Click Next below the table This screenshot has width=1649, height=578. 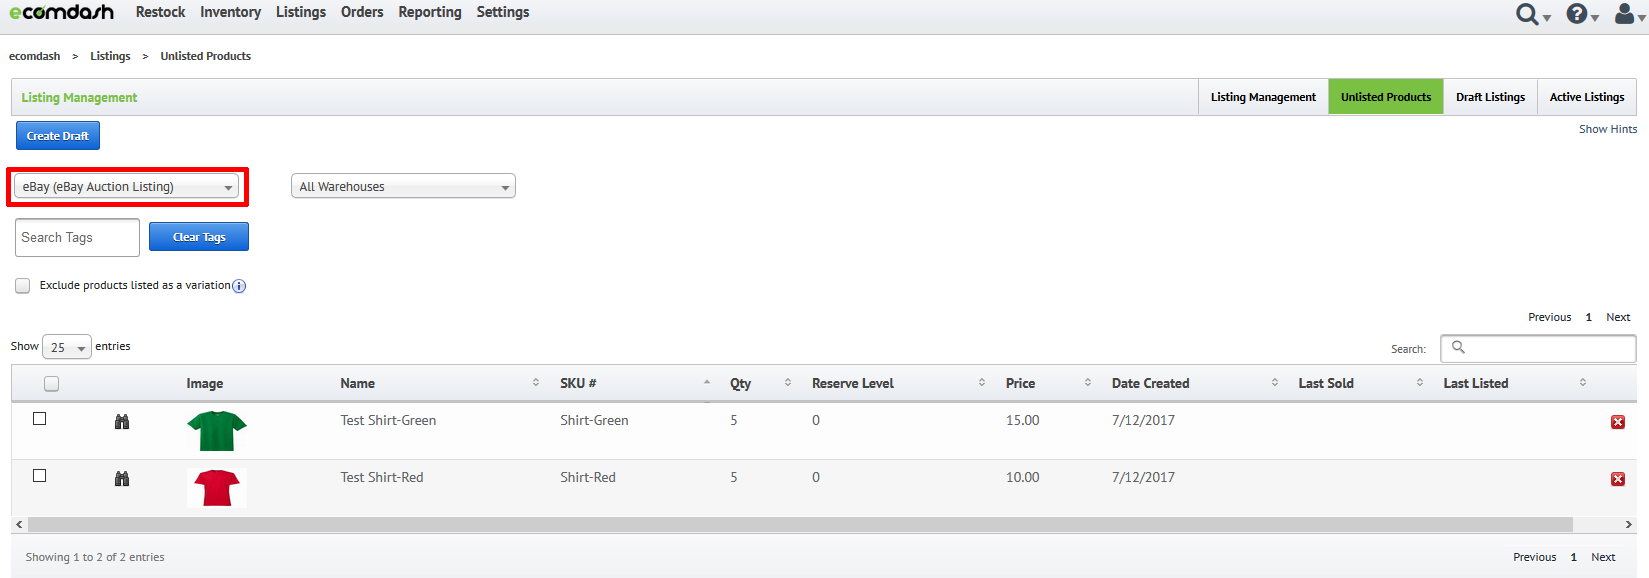coord(1603,557)
